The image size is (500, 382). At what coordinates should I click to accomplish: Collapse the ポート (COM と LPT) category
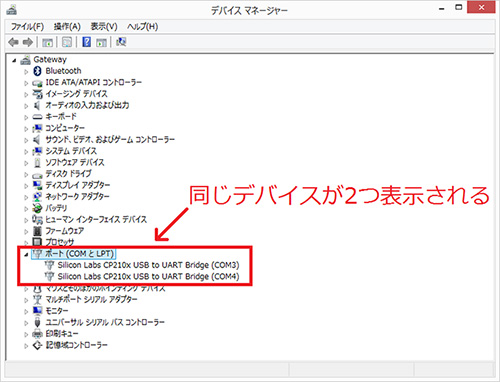tap(26, 255)
